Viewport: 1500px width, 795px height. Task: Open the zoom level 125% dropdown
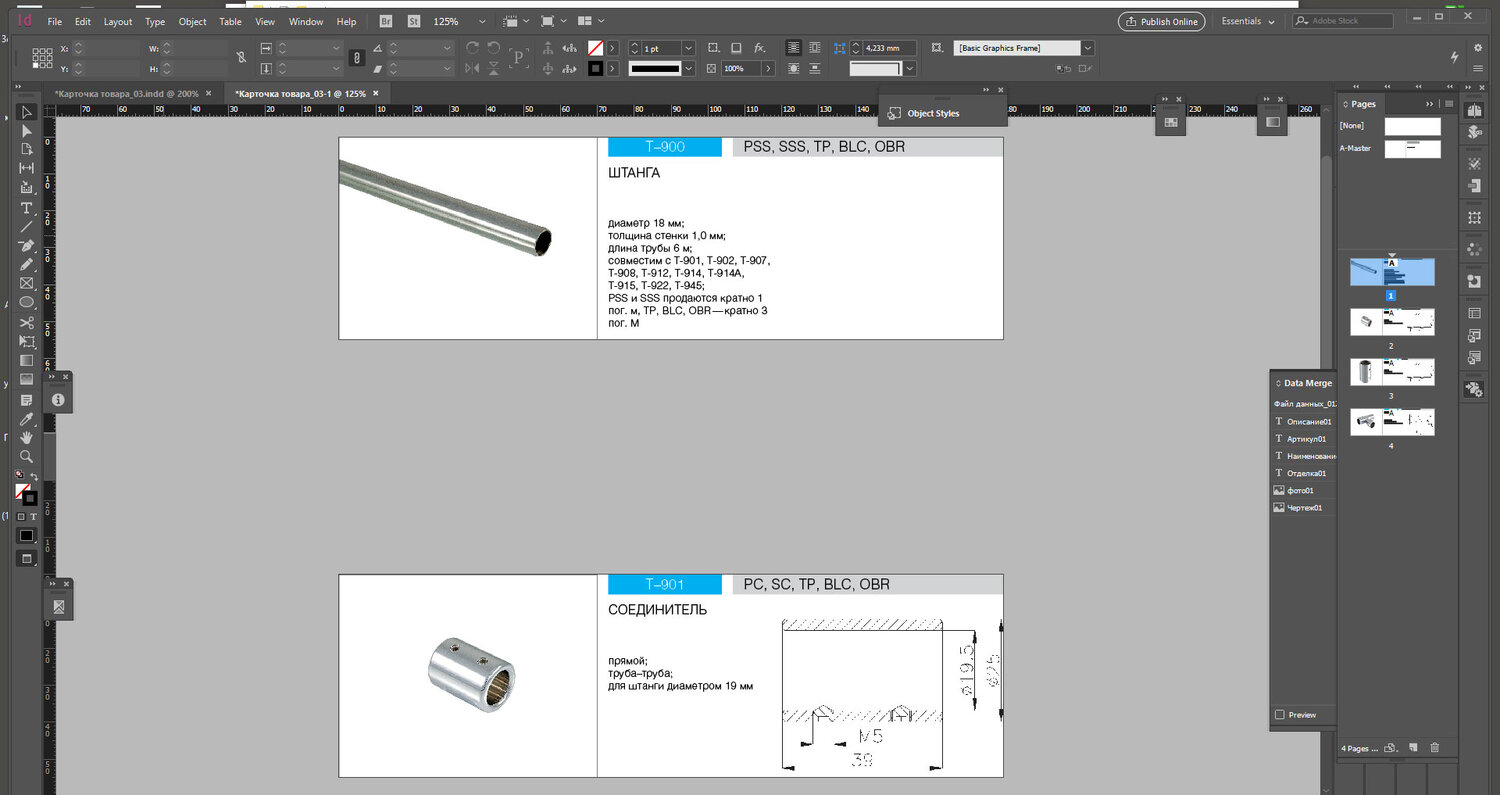pos(482,21)
